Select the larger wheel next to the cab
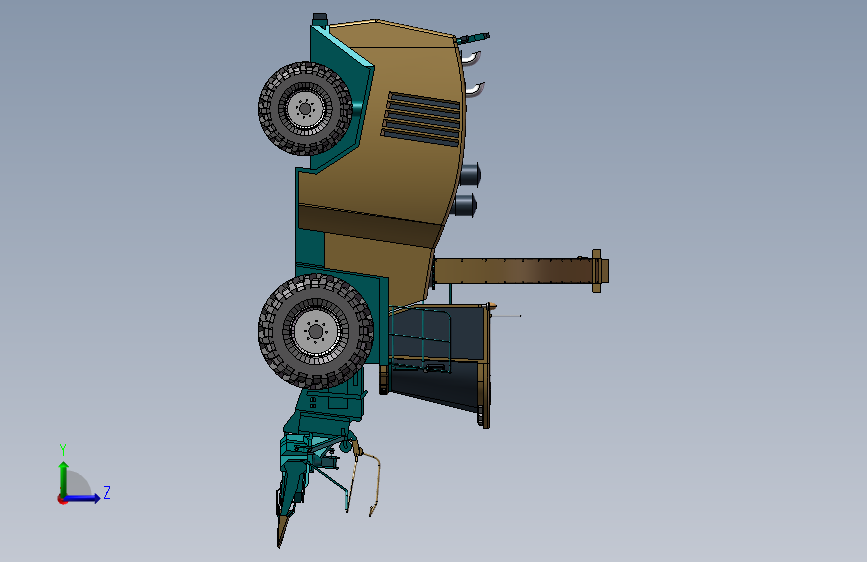The width and height of the screenshot is (867, 562). [x=316, y=331]
